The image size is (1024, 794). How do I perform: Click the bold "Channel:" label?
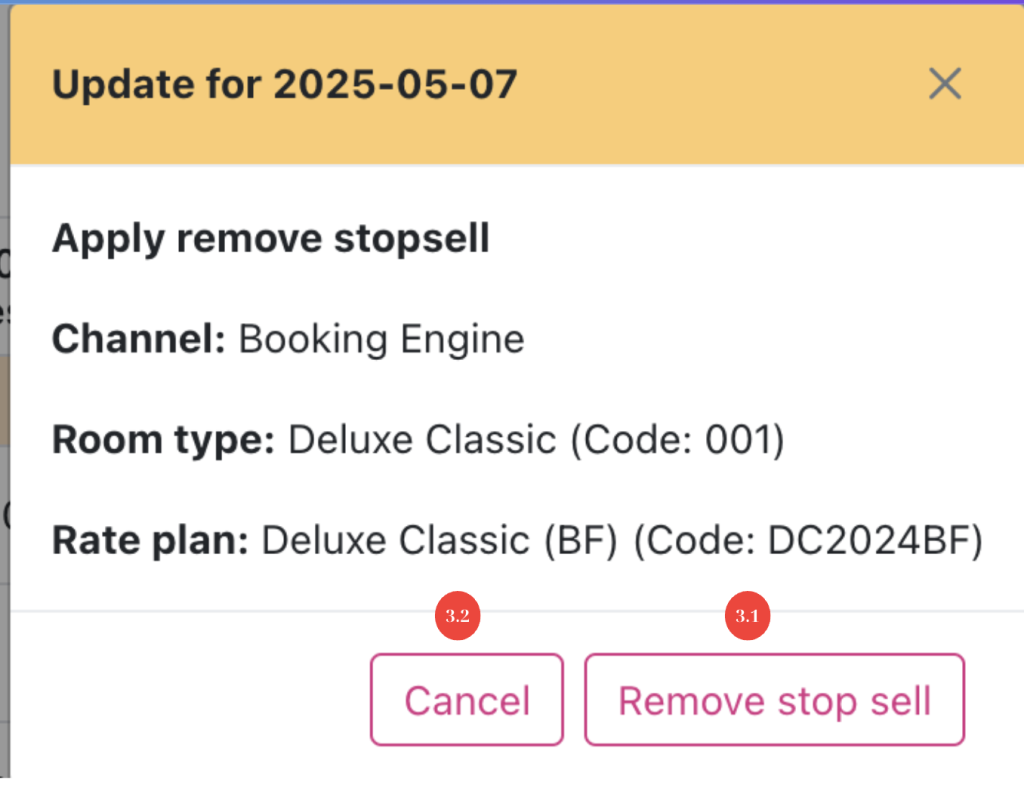pyautogui.click(x=139, y=340)
